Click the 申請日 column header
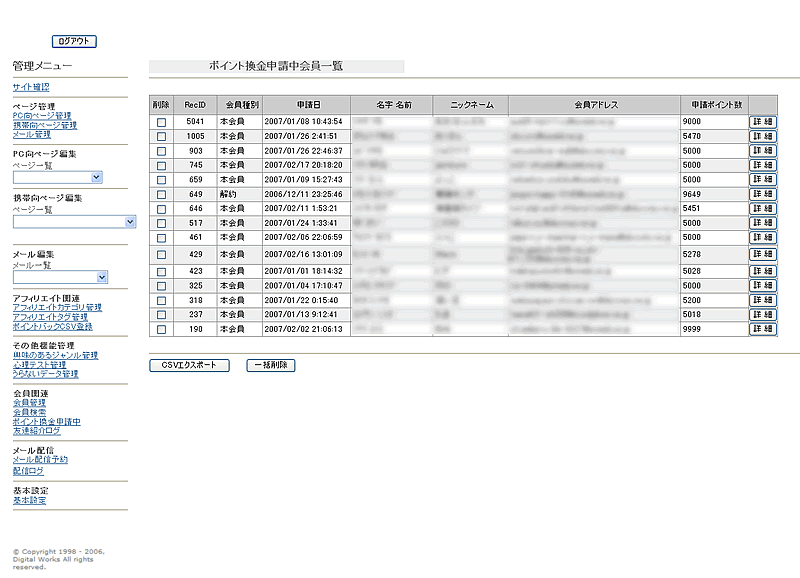 coord(307,105)
